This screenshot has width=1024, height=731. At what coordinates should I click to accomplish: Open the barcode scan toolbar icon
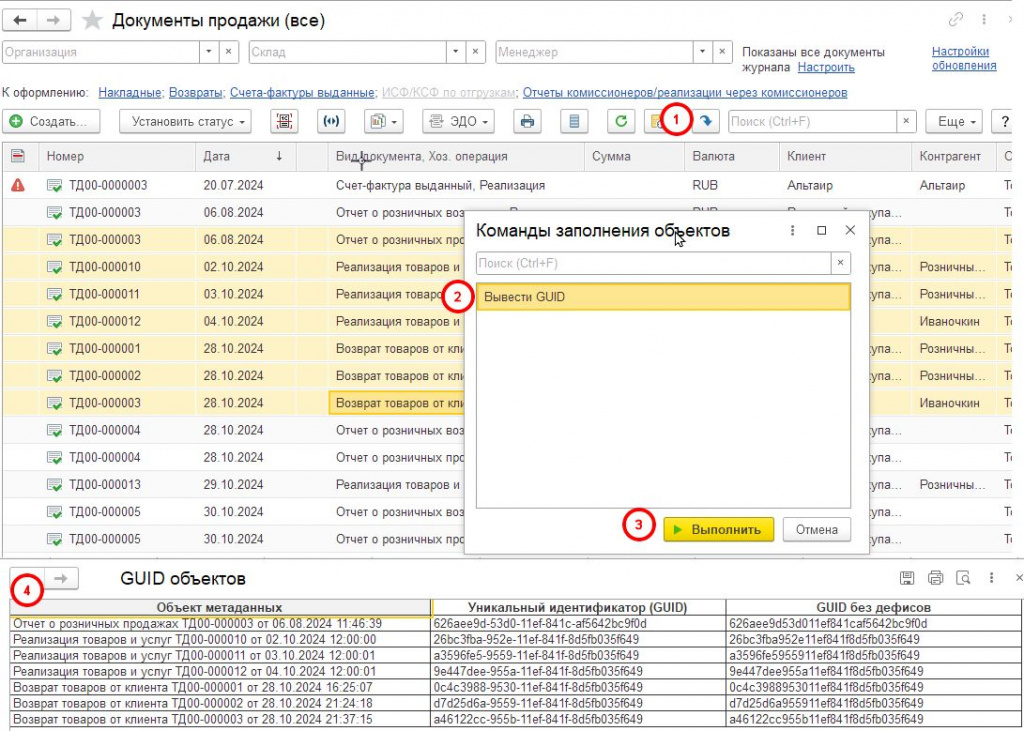pyautogui.click(x=284, y=122)
